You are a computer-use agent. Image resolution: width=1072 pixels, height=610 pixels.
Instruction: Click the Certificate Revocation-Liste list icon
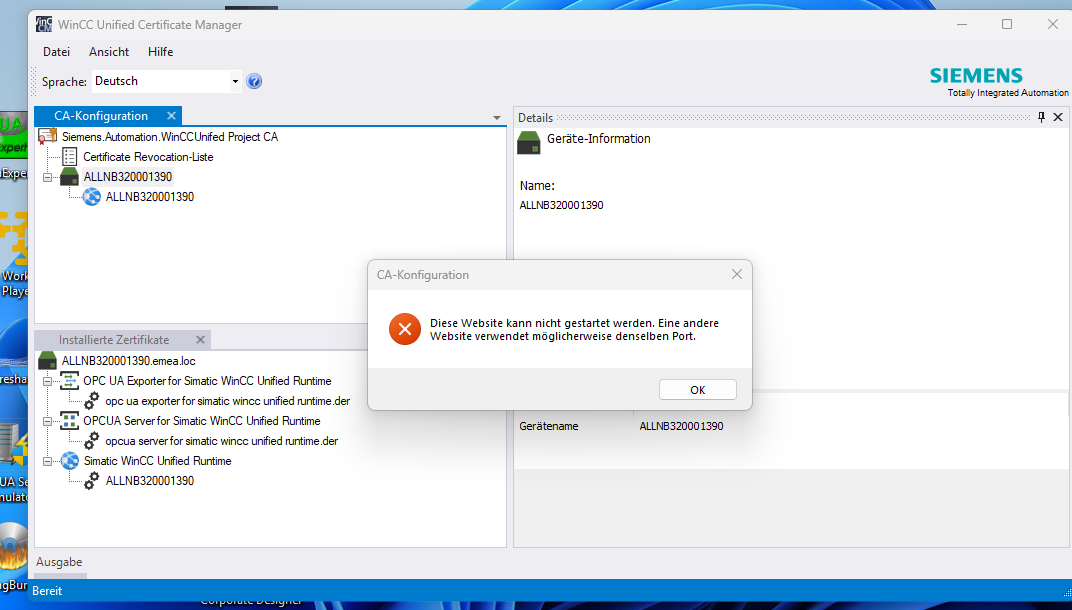click(x=69, y=157)
